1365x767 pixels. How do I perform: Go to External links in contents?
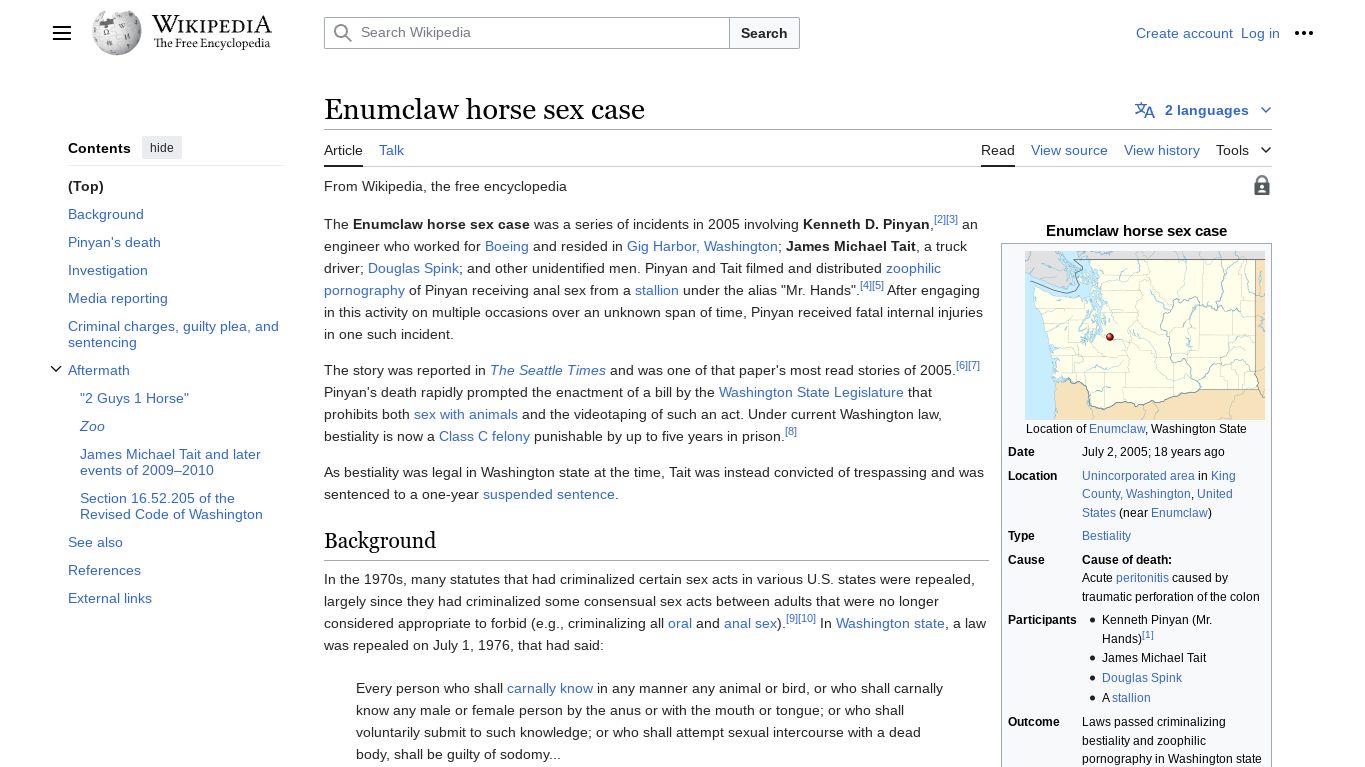(x=110, y=598)
